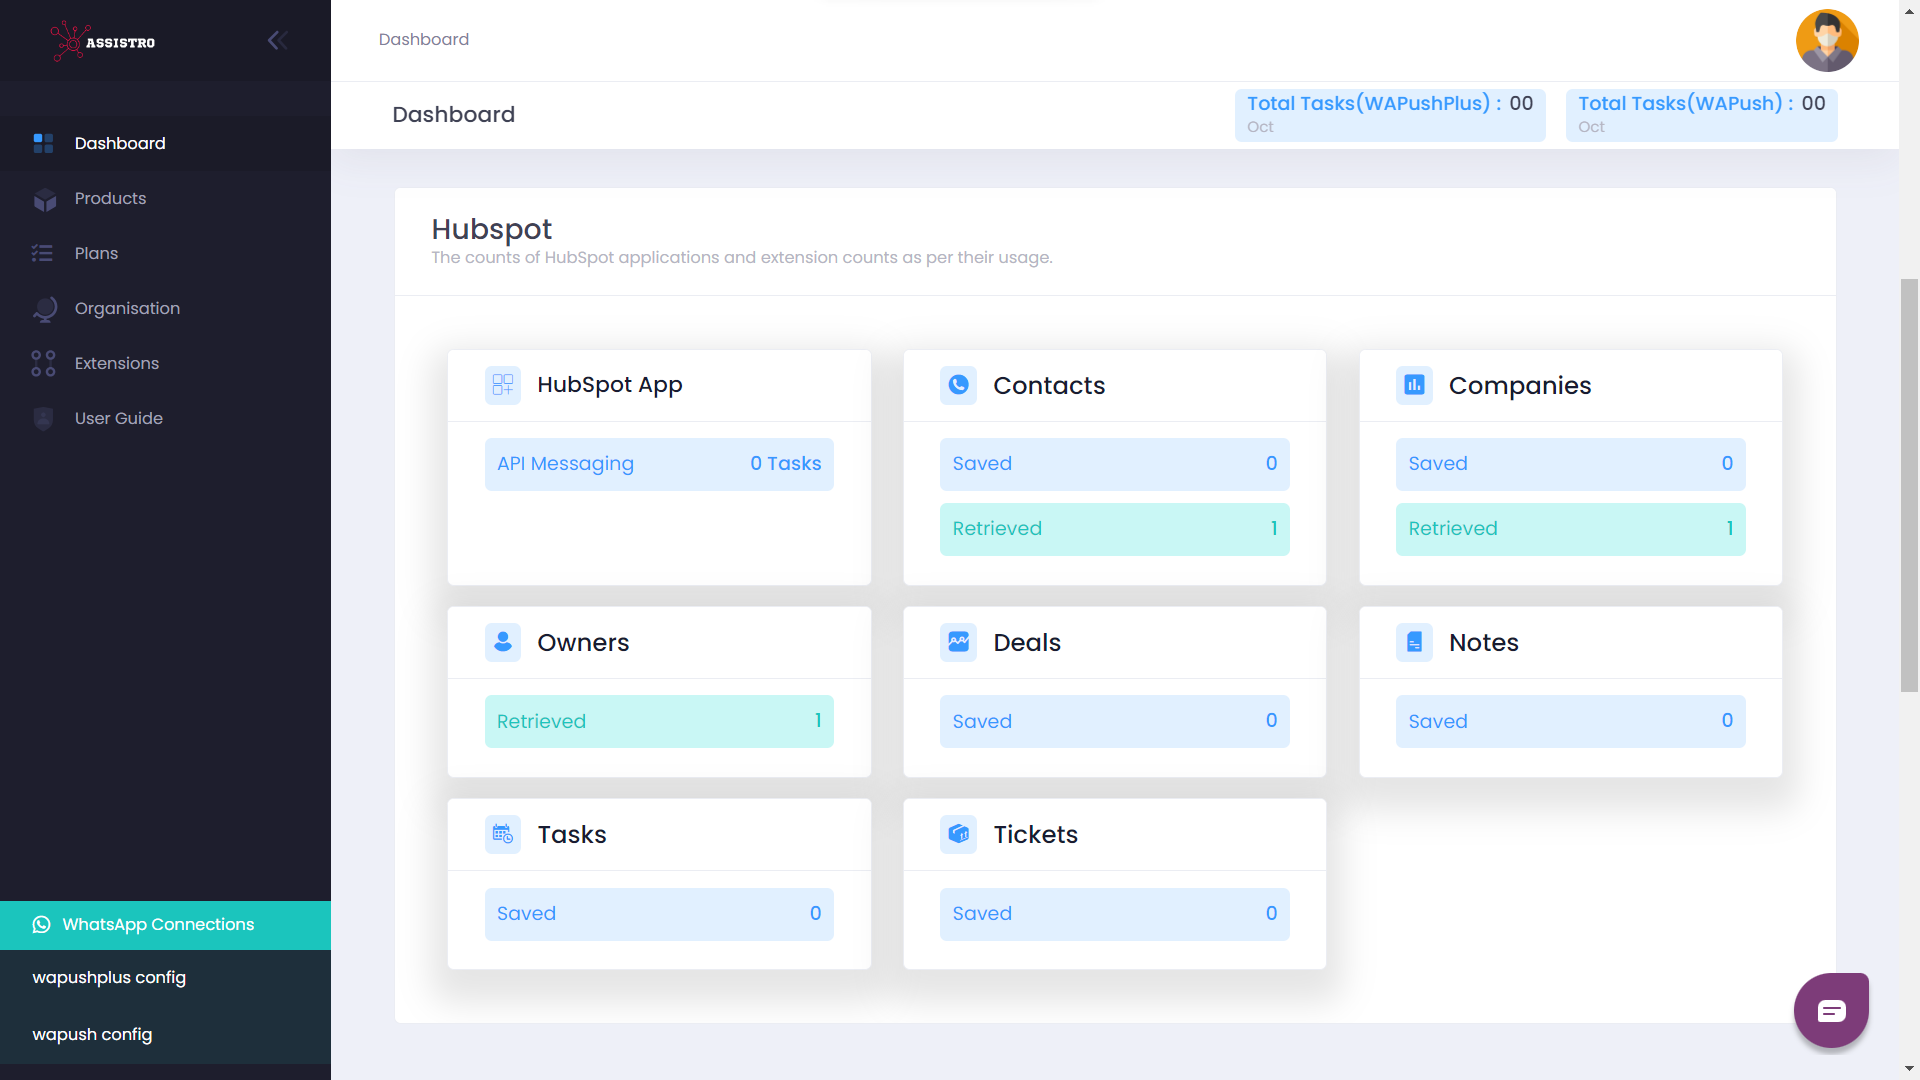The image size is (1920, 1080).
Task: Open the chat support widget
Action: point(1831,1010)
